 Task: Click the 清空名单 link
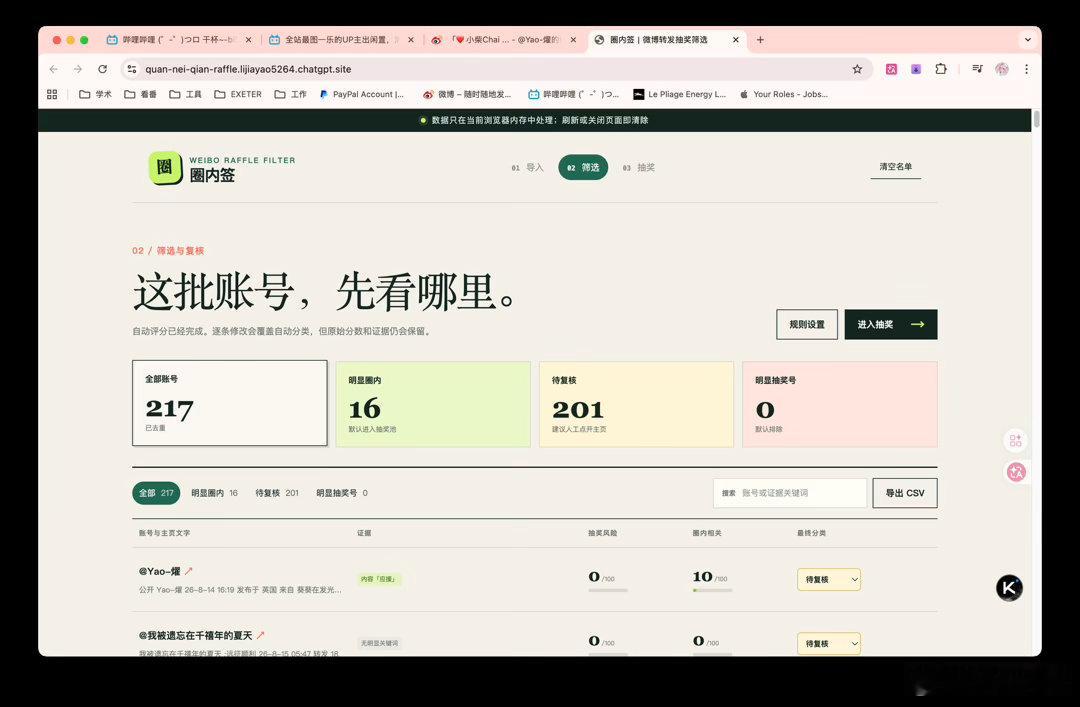895,167
